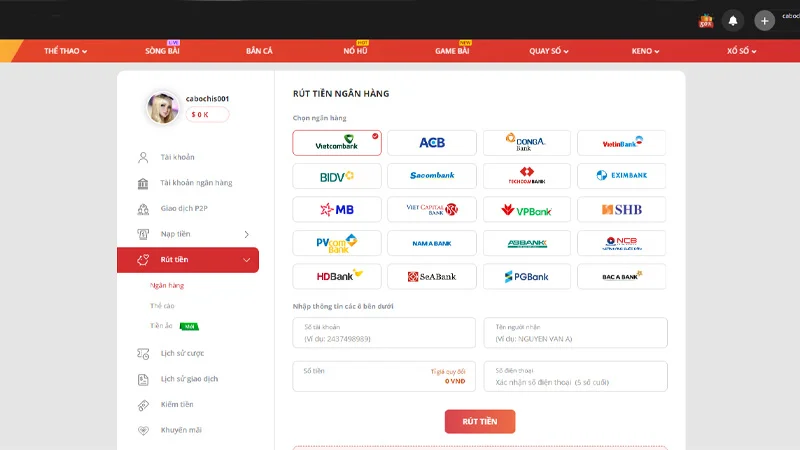Open Thể Thao dropdown in navigation
This screenshot has width=800, height=450.
coord(66,51)
